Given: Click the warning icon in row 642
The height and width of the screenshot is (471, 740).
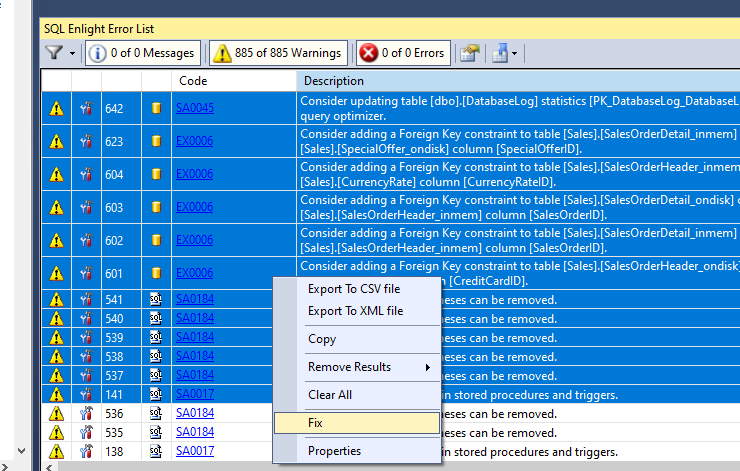Looking at the screenshot, I should click(57, 109).
